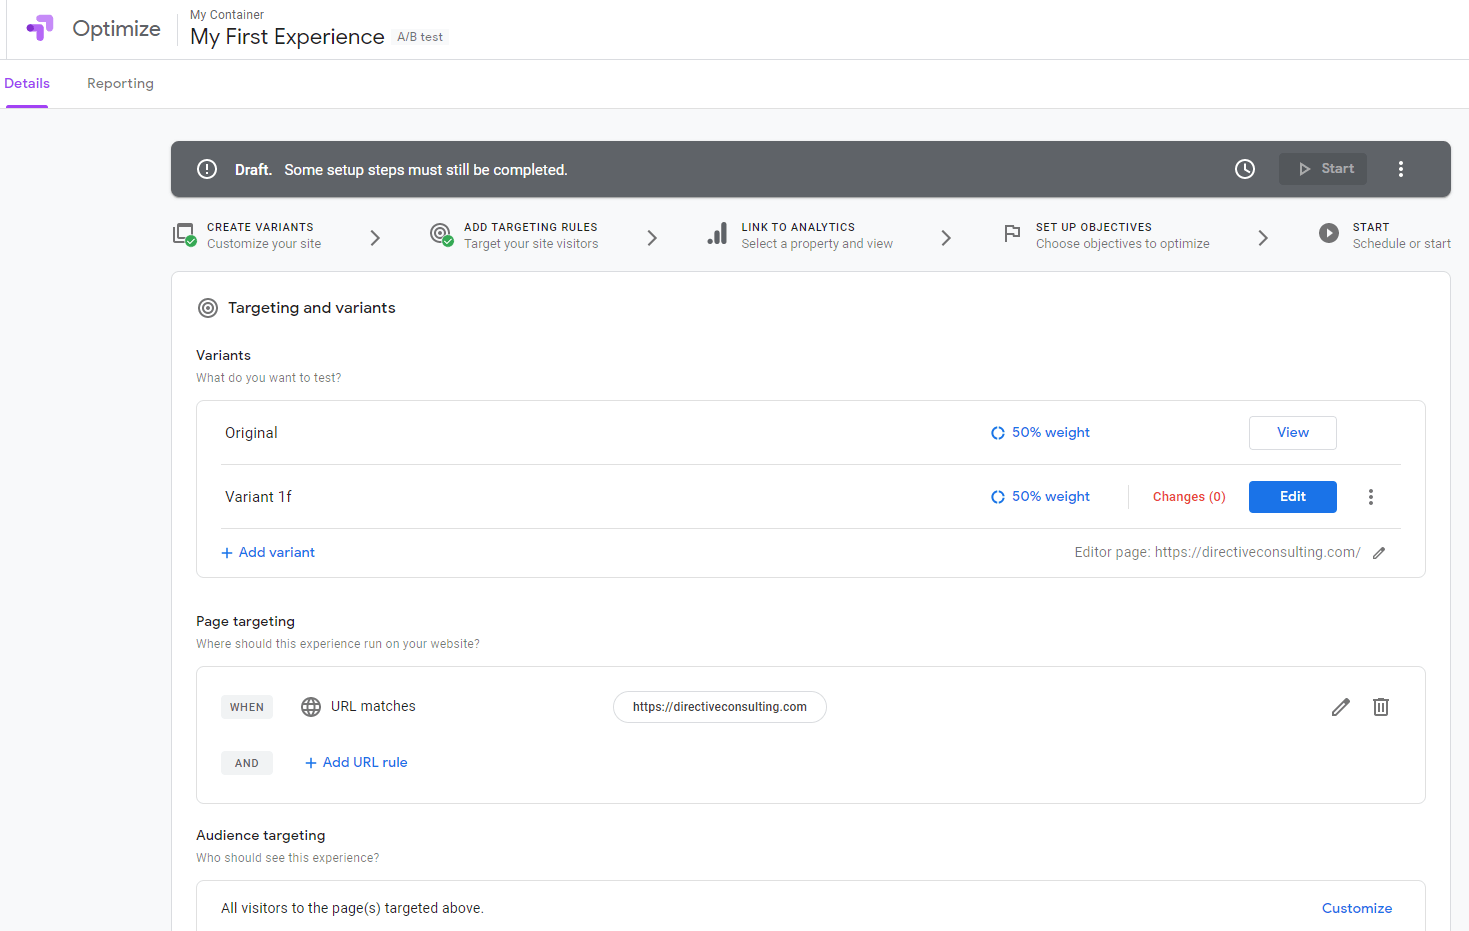Click the Start step play-circle icon

(1329, 233)
